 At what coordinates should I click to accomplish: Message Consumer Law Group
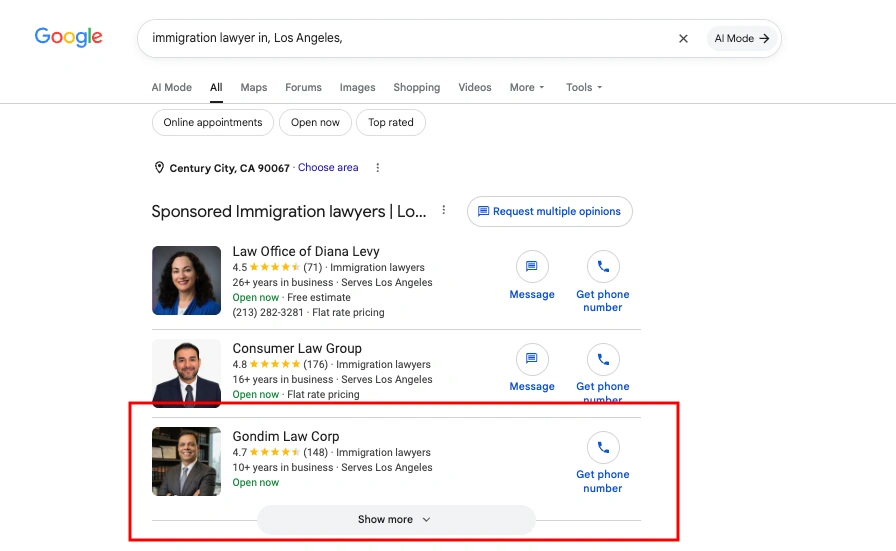pos(532,368)
